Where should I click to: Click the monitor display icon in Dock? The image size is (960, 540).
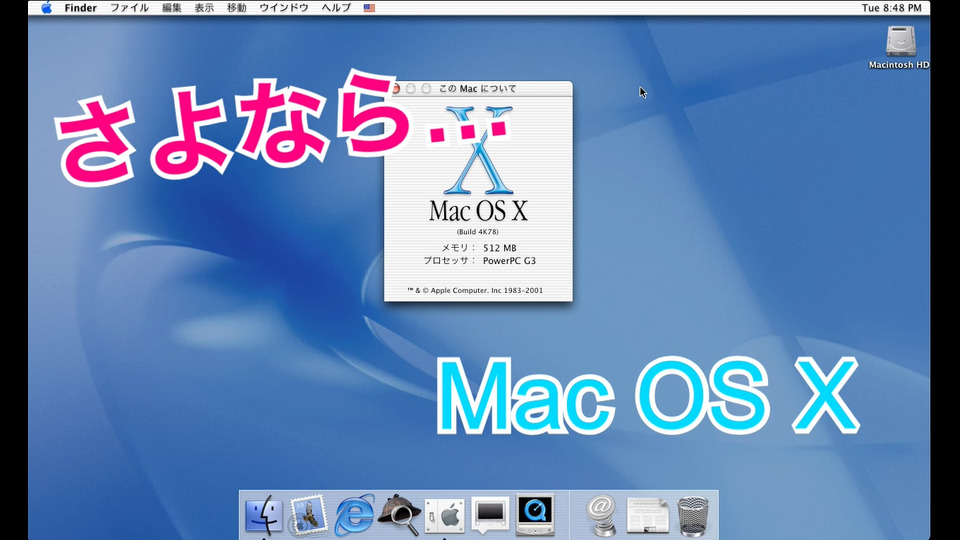[x=490, y=514]
